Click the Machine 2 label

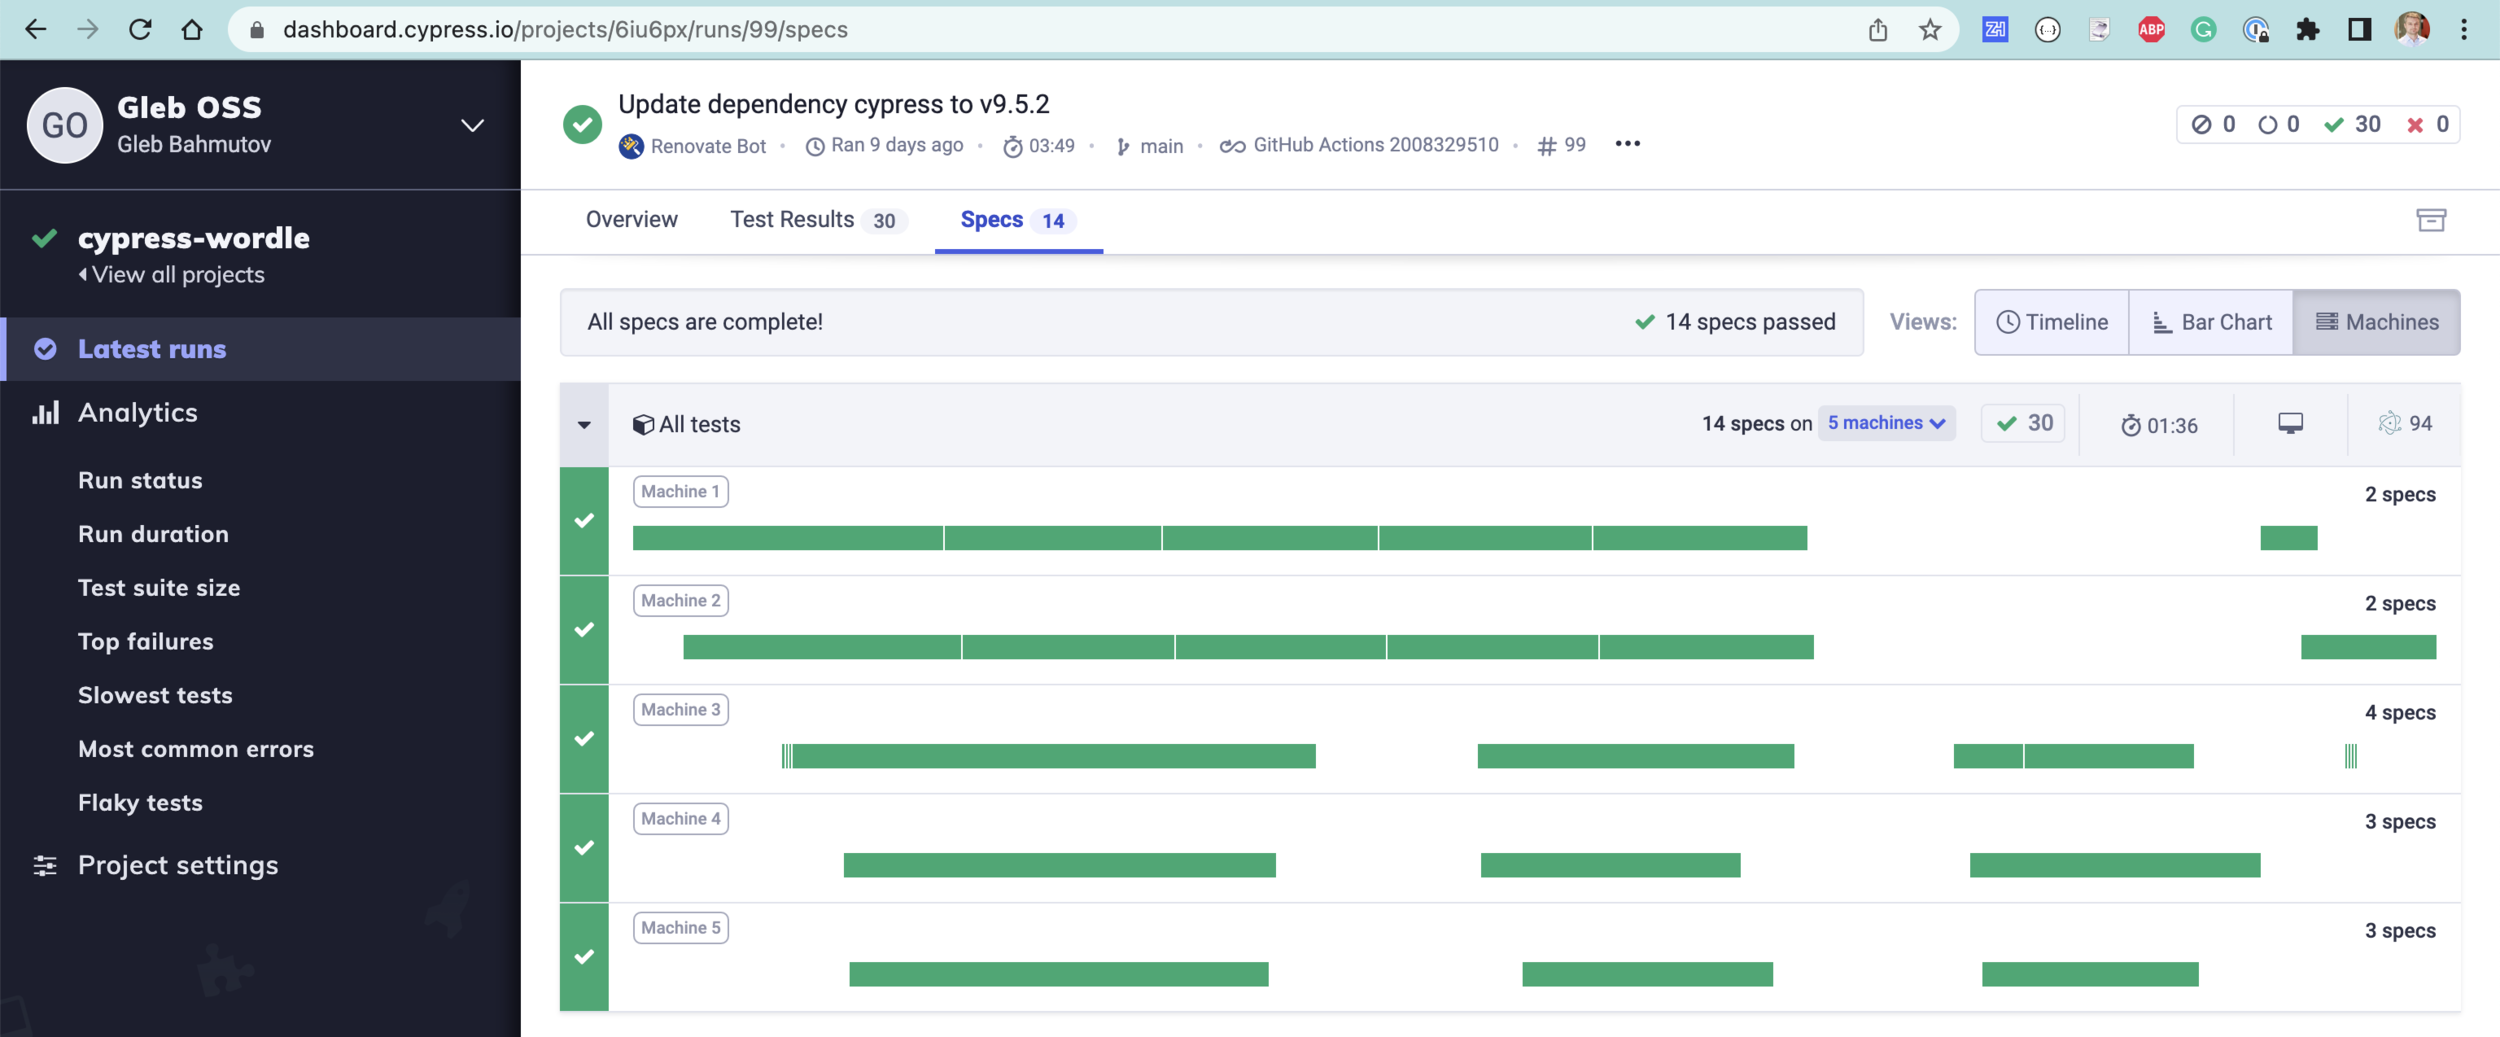point(681,601)
